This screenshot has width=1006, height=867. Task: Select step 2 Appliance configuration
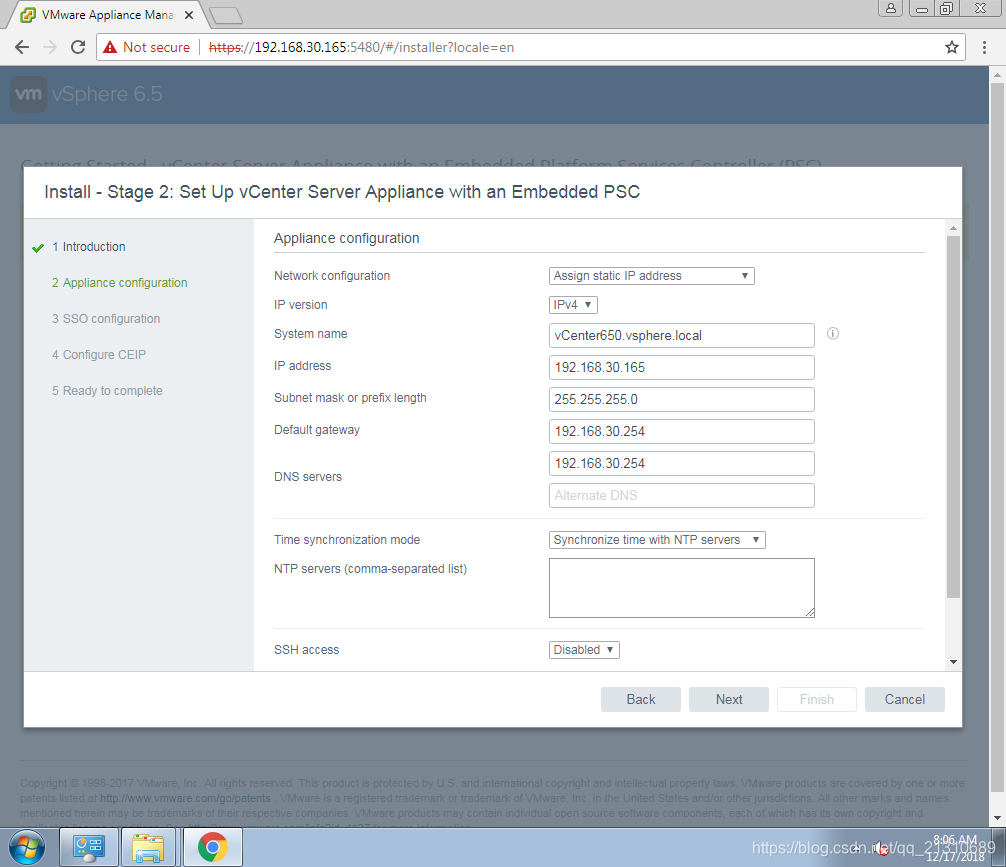119,283
